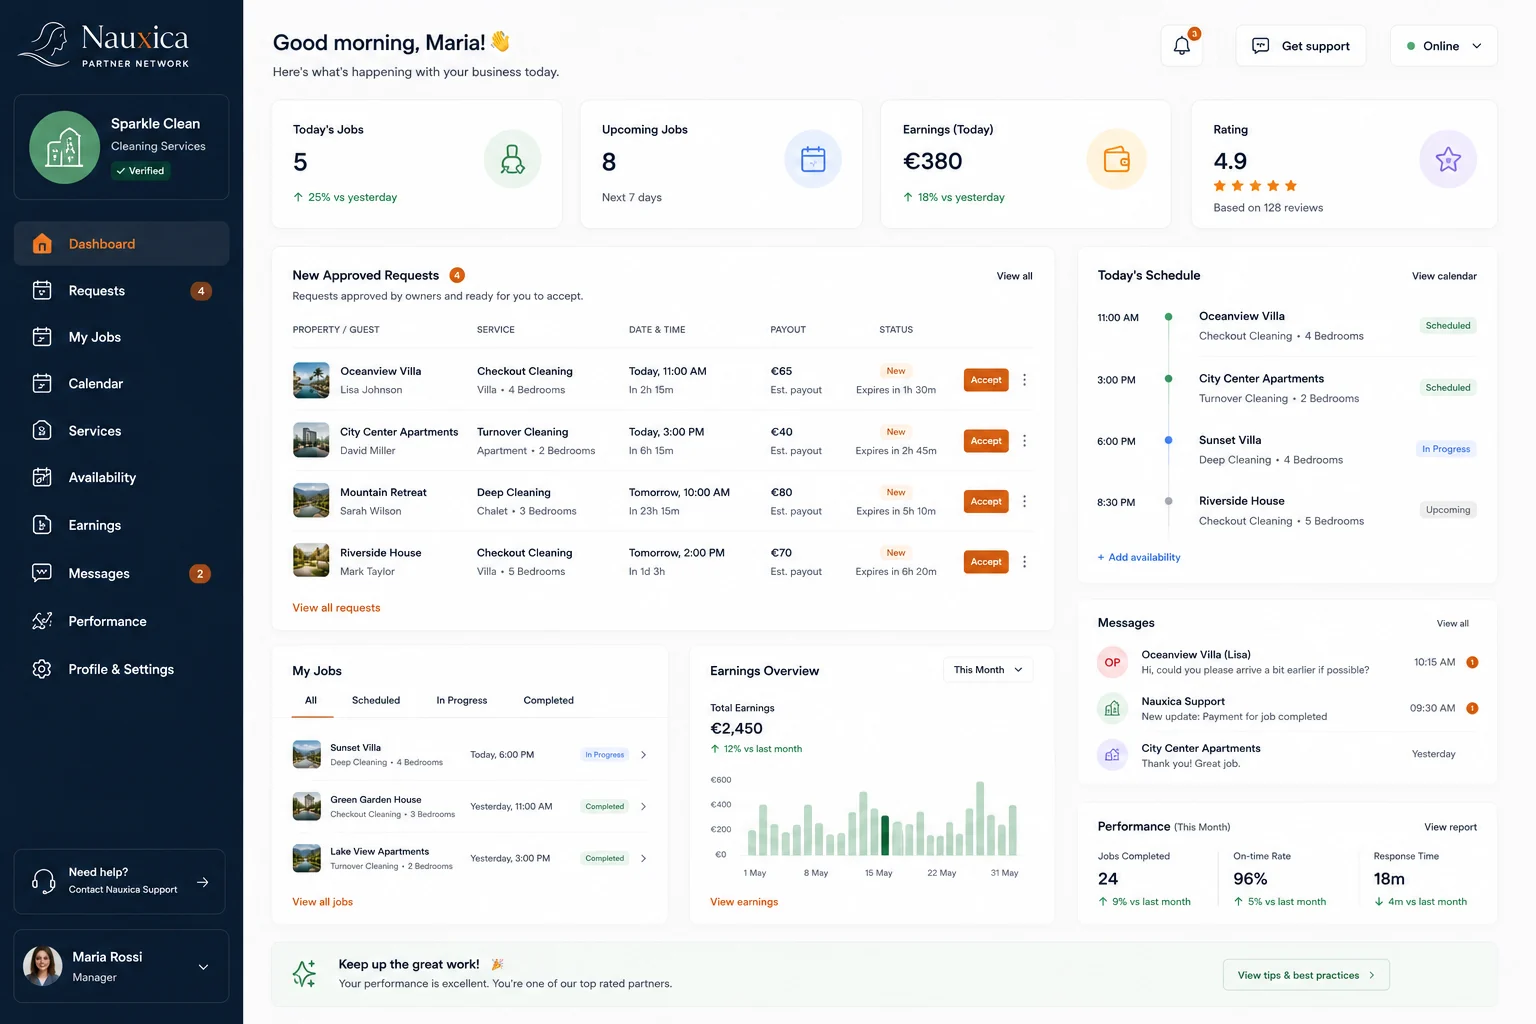Open the Online status dropdown

(x=1443, y=46)
